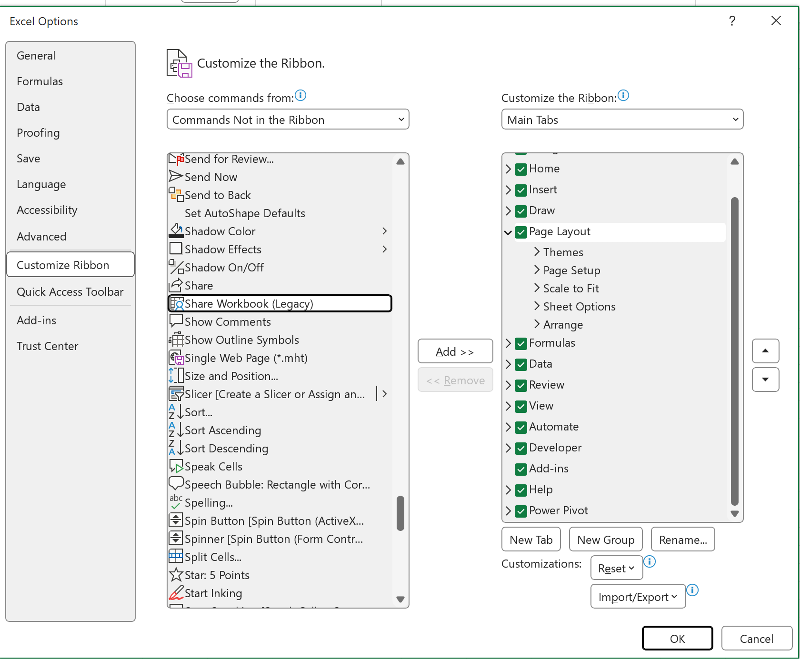Select the Sort Ascending icon
The height and width of the screenshot is (659, 800).
[176, 430]
